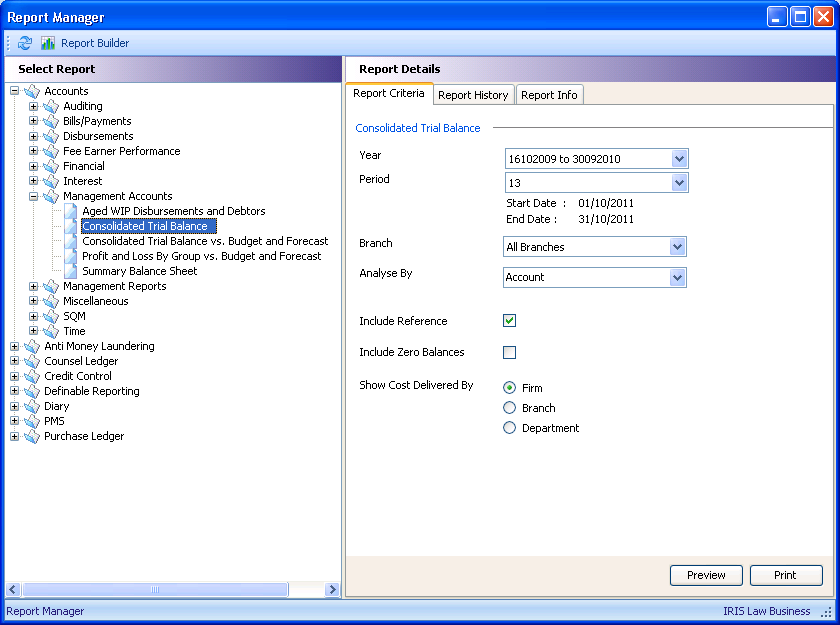Expand the Auditing tree node

pyautogui.click(x=33, y=106)
